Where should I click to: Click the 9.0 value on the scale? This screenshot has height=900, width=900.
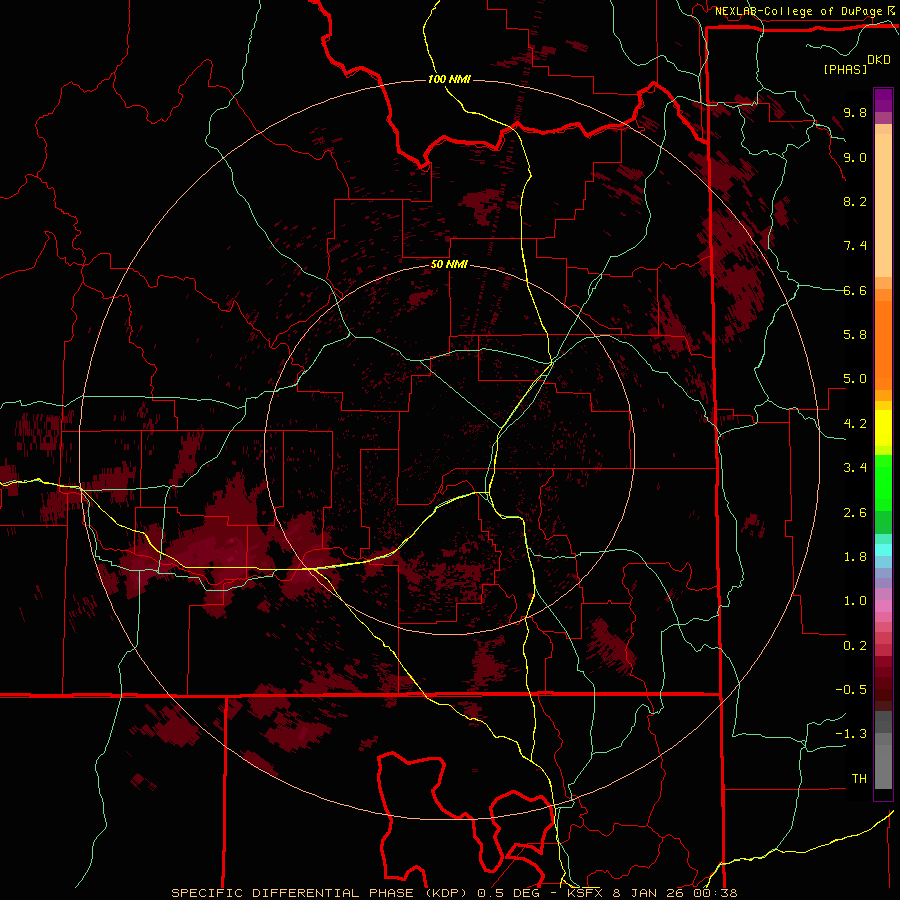[x=855, y=157]
